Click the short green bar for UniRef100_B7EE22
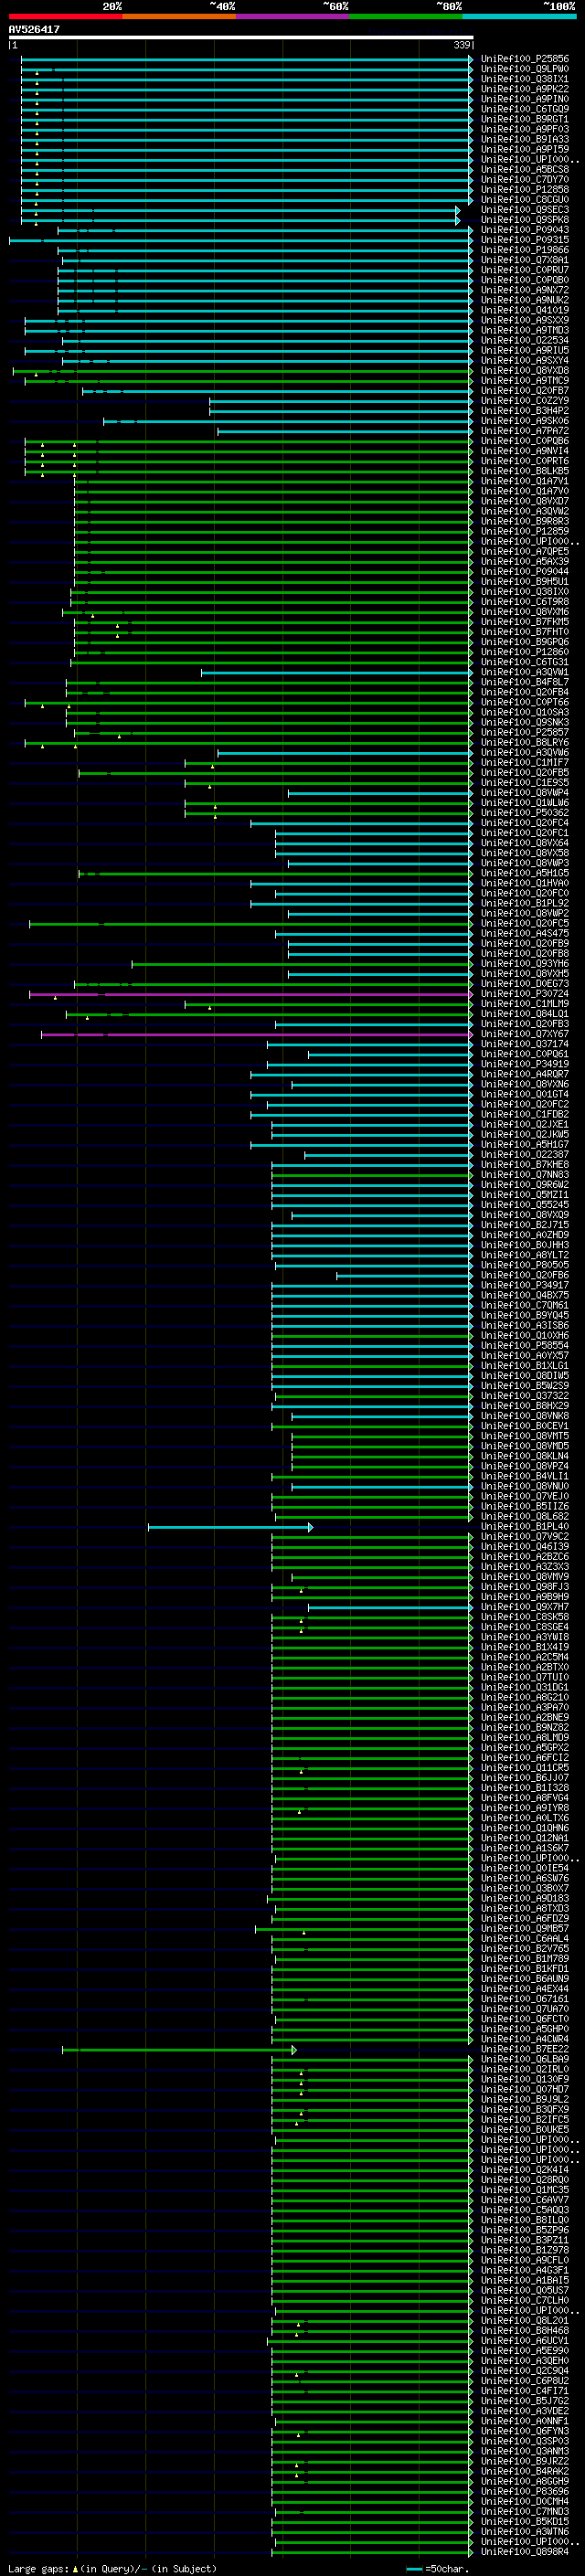The height and width of the screenshot is (2576, 585). [179, 2049]
